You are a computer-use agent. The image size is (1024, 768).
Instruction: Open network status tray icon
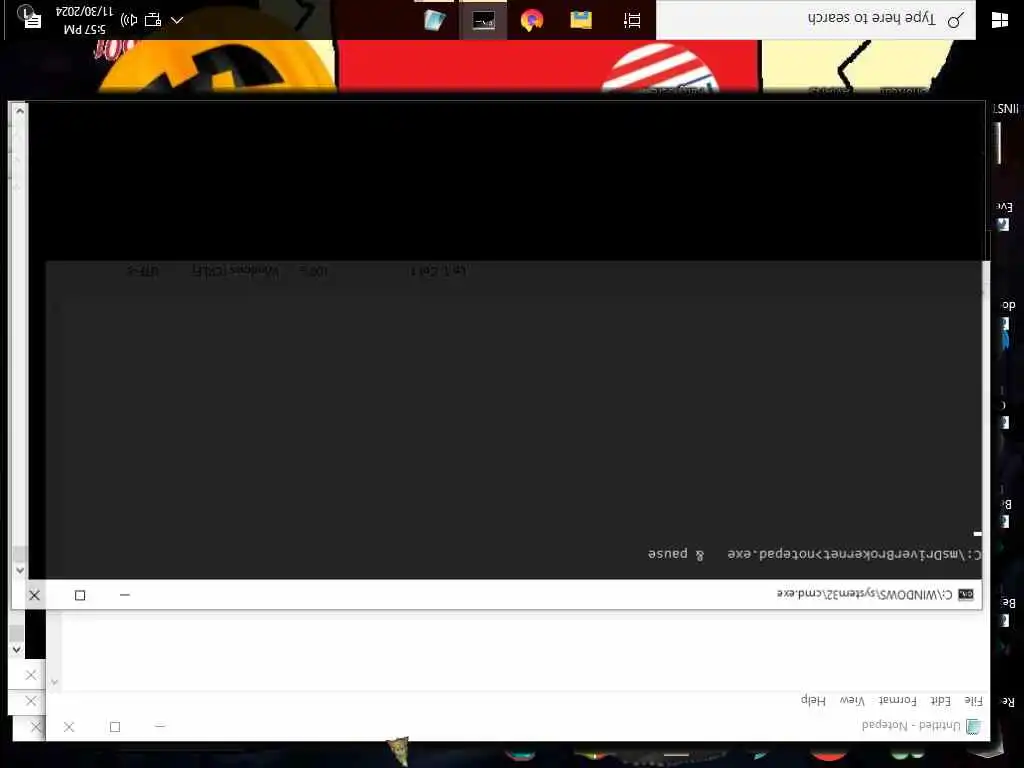(153, 20)
